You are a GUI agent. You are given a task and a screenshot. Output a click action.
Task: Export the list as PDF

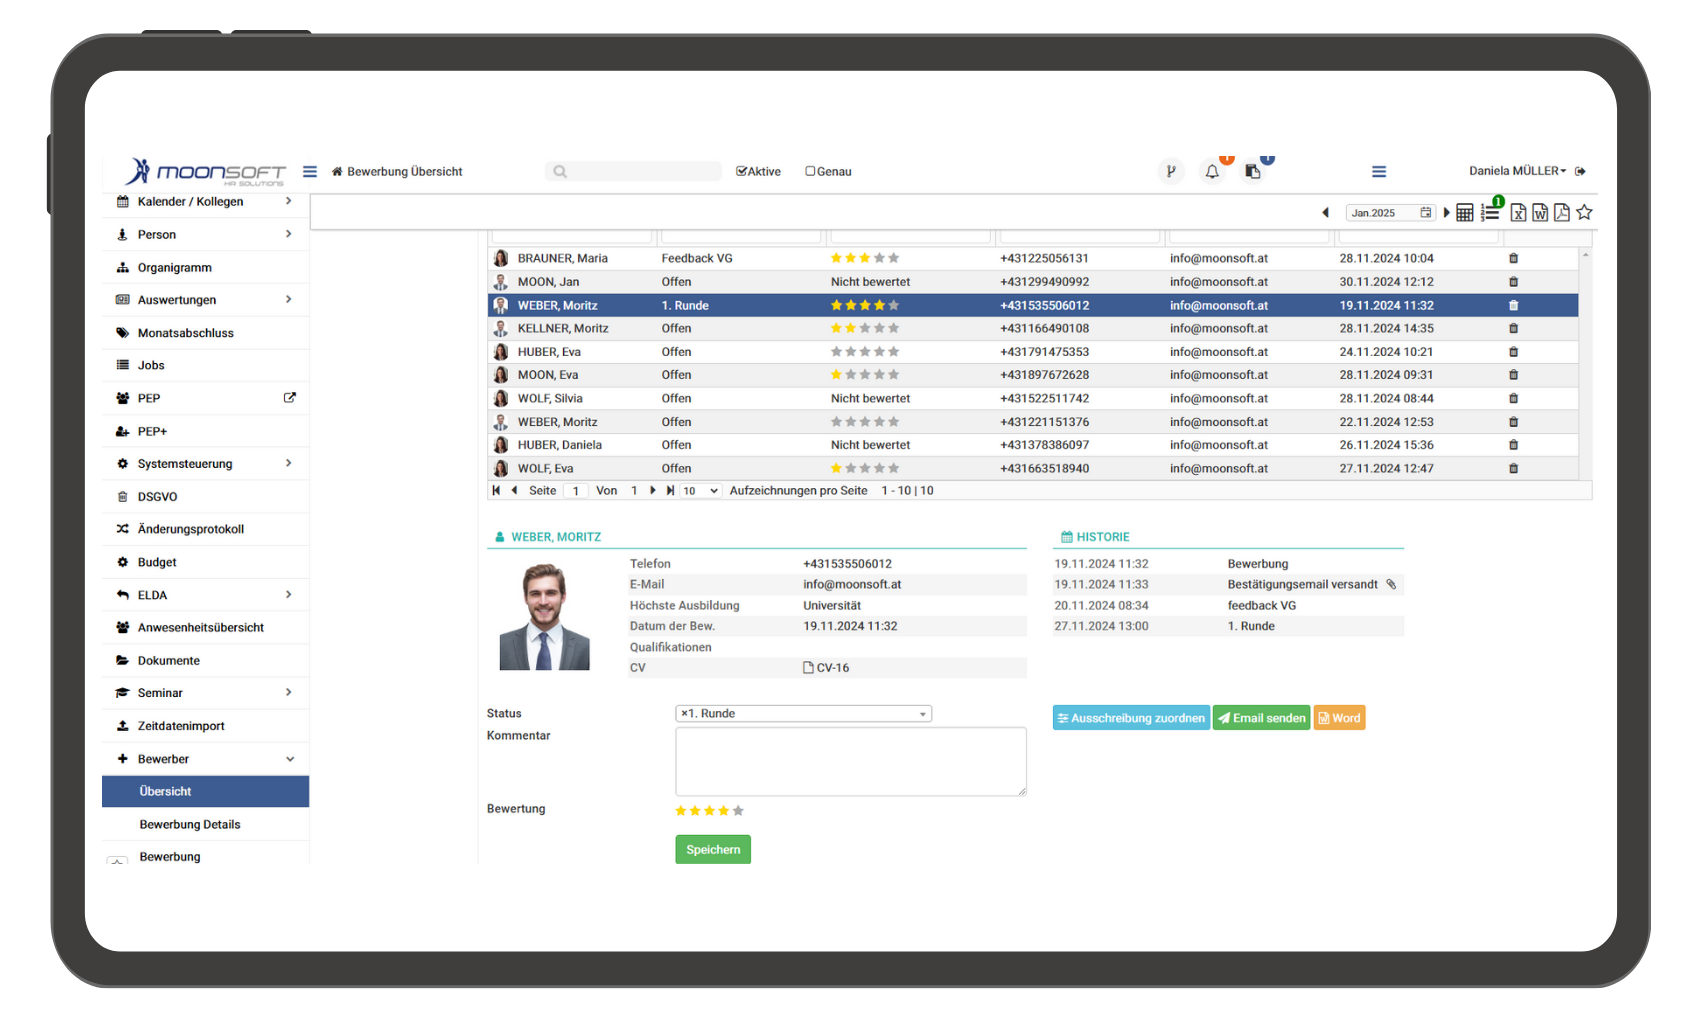(1561, 213)
